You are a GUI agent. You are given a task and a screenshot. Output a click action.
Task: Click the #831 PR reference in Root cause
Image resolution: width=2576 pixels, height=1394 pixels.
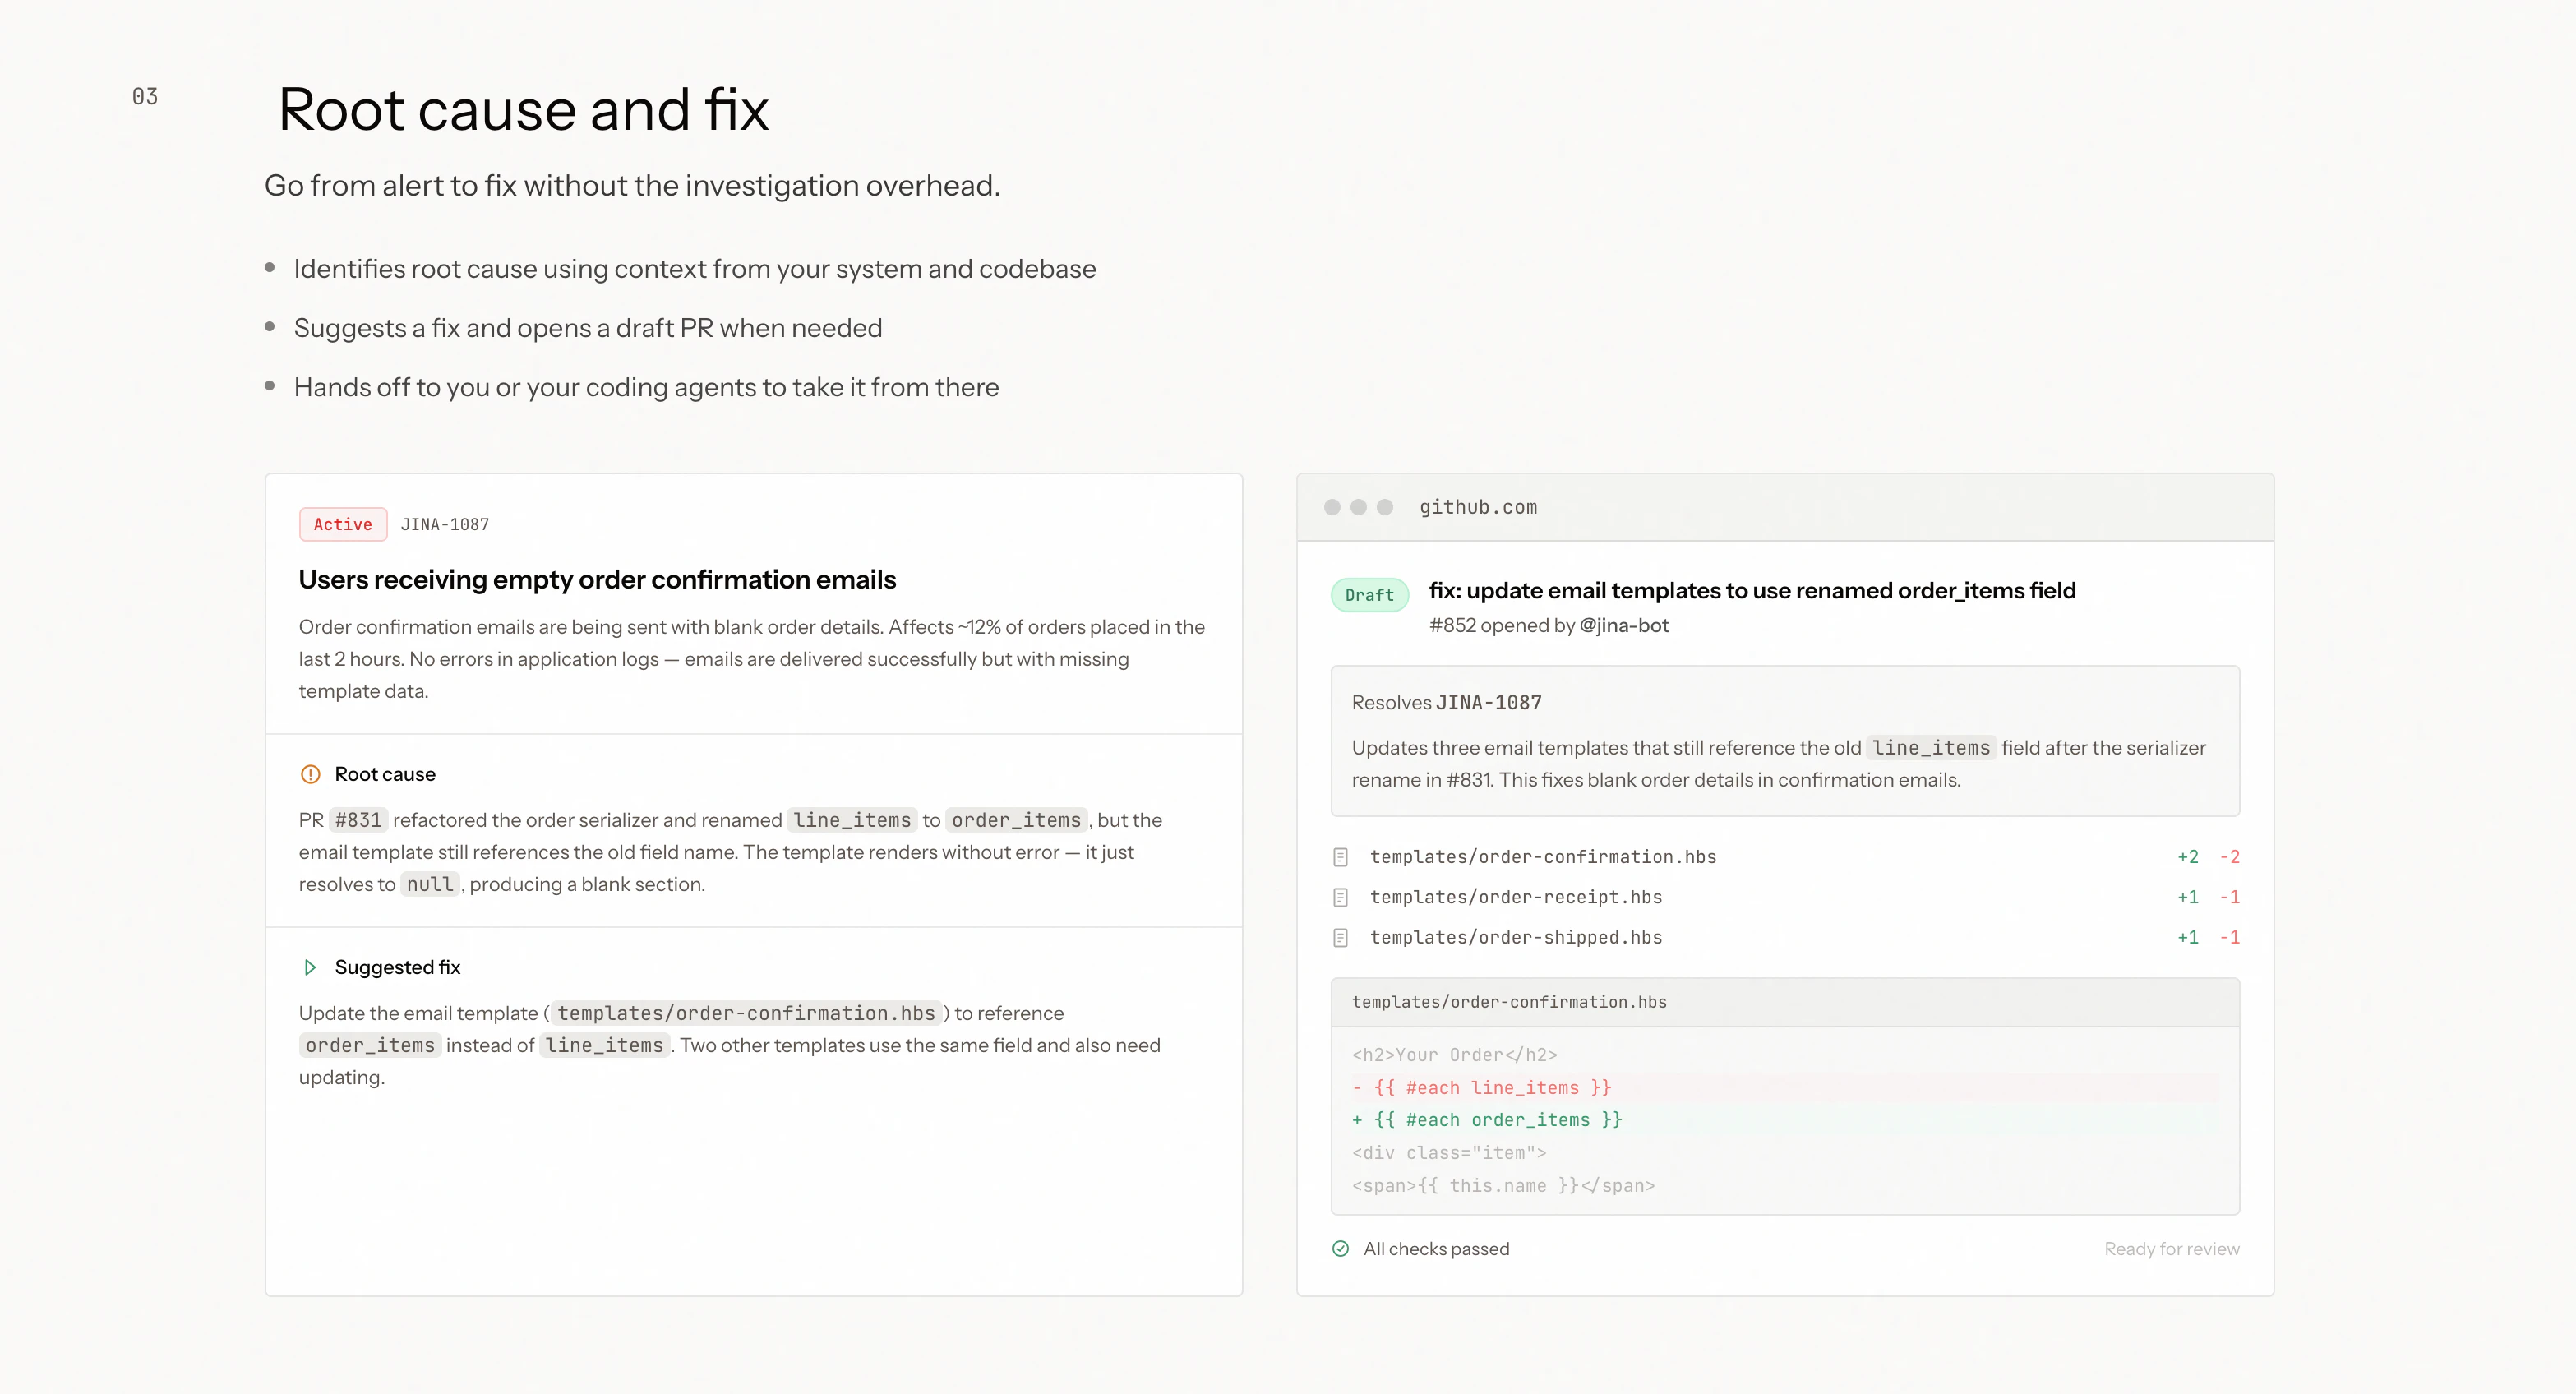(x=358, y=820)
